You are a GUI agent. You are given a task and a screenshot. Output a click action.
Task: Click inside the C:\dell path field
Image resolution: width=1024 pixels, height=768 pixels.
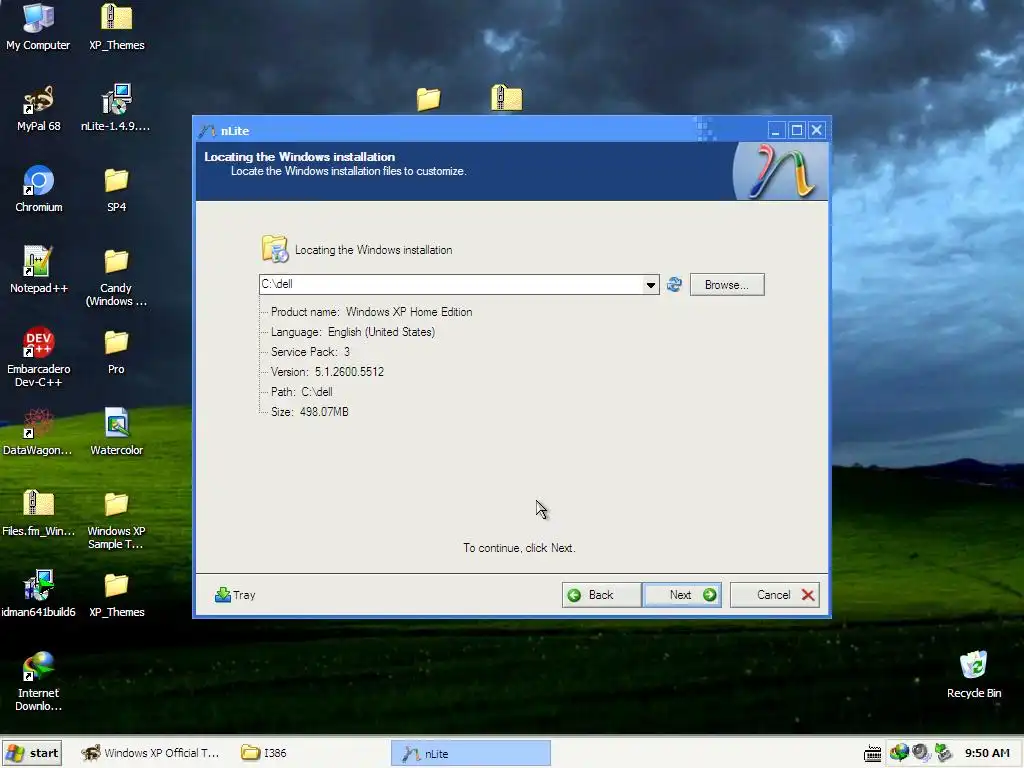[x=451, y=284]
